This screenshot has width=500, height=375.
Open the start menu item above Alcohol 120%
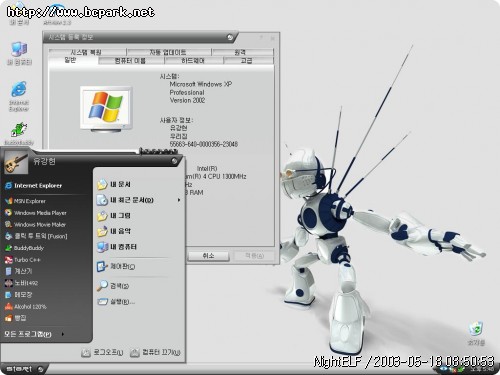tap(18, 295)
